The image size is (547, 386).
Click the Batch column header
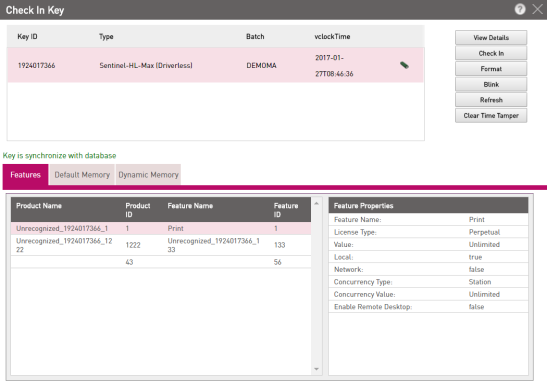pyautogui.click(x=255, y=37)
